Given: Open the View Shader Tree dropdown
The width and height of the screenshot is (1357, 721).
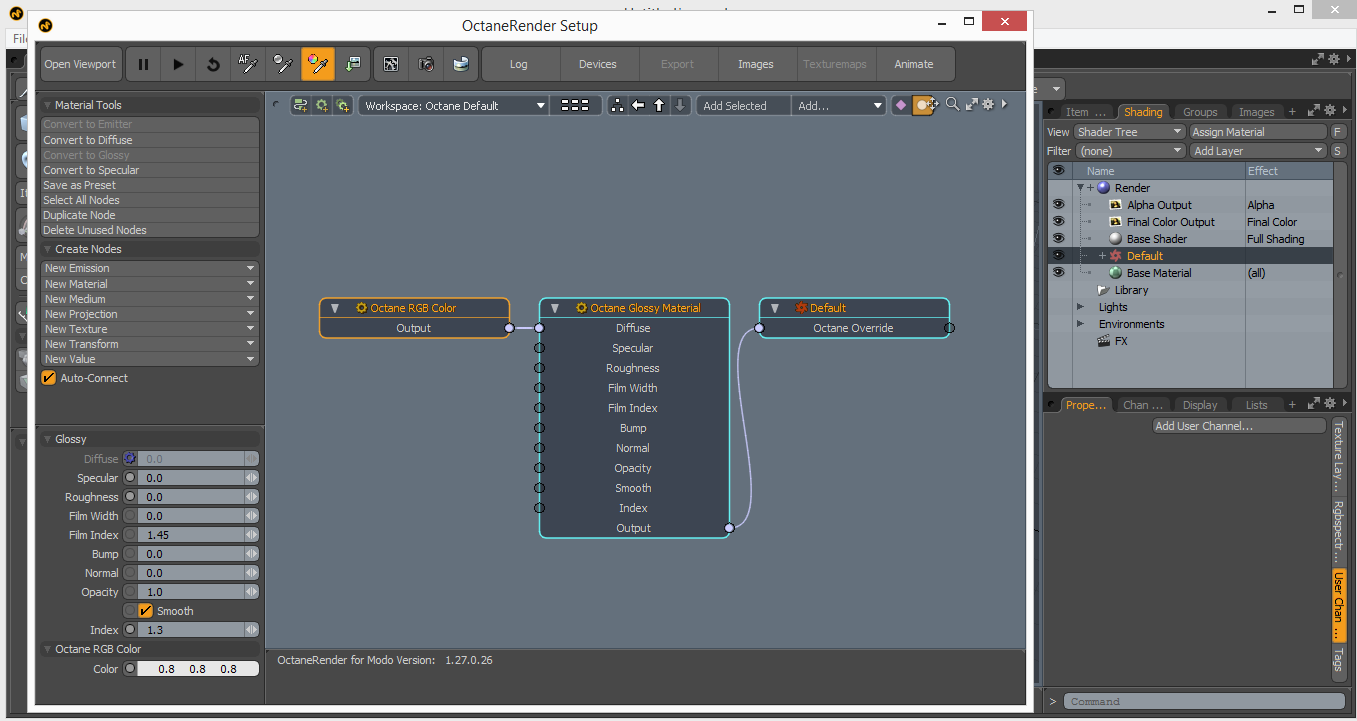Looking at the screenshot, I should (x=1130, y=132).
